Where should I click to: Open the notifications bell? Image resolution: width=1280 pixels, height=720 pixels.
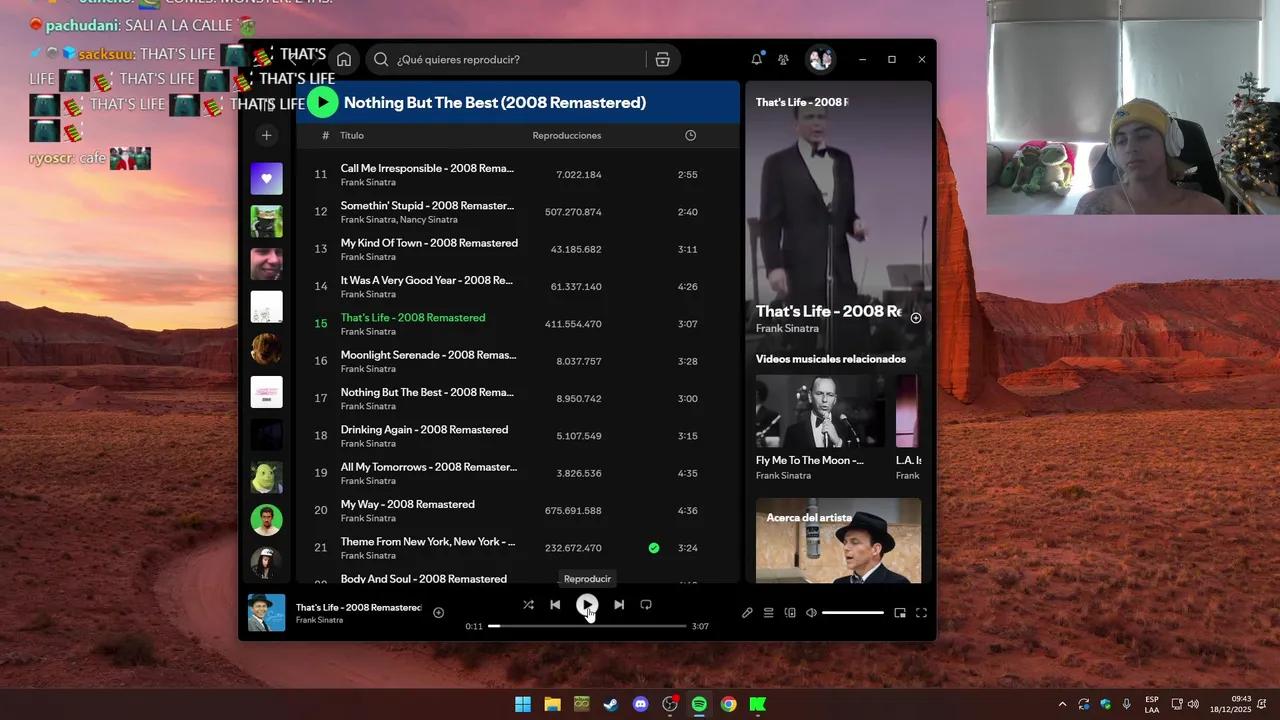(756, 59)
